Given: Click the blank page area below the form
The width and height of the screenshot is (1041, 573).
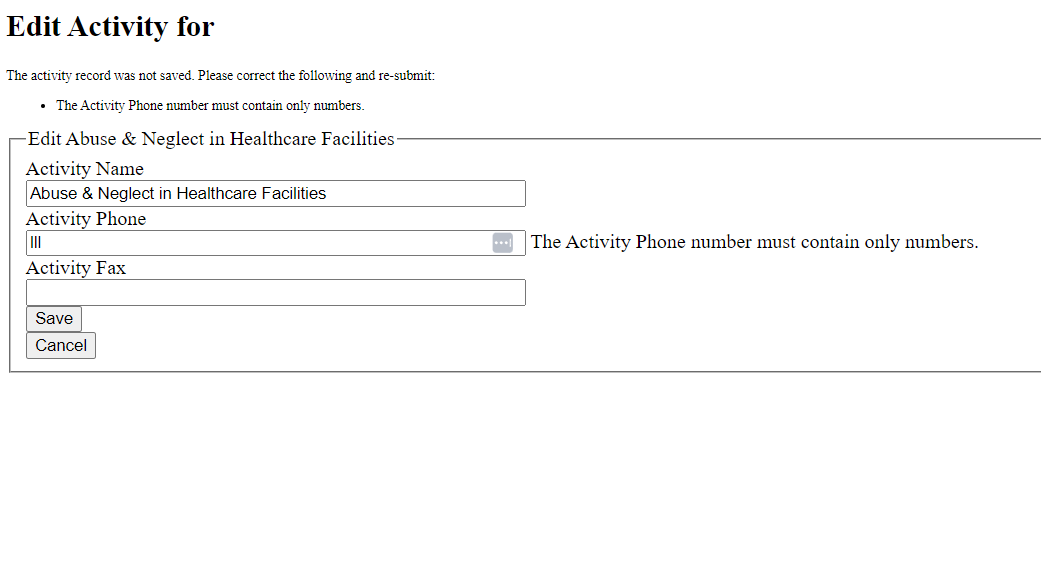Looking at the screenshot, I should coord(520,470).
